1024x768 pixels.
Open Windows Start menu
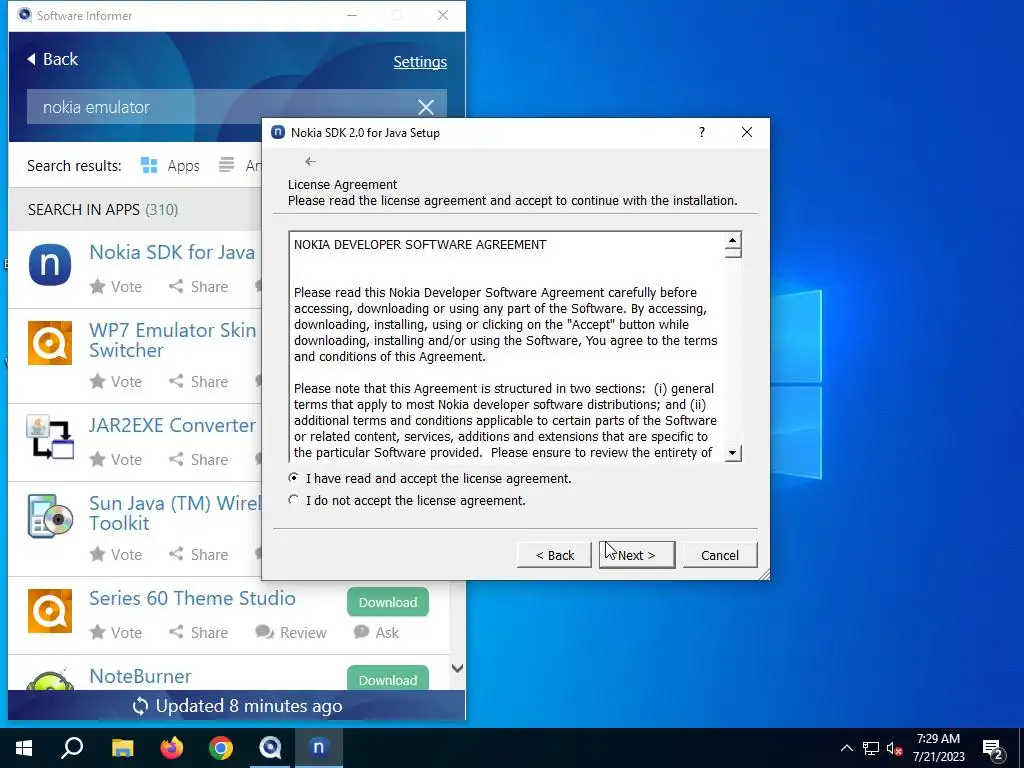click(x=24, y=748)
